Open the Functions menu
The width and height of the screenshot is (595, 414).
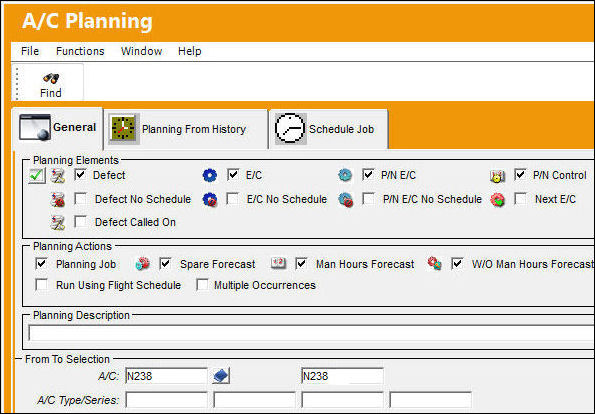point(80,51)
